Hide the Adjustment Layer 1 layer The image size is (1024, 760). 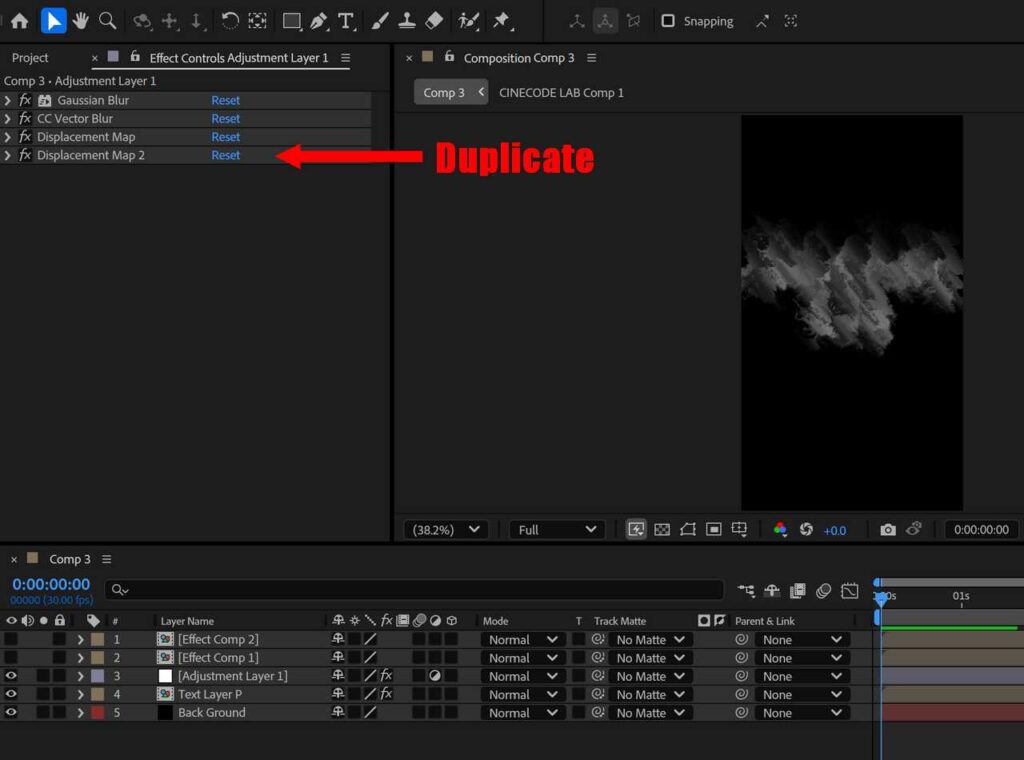[11, 676]
